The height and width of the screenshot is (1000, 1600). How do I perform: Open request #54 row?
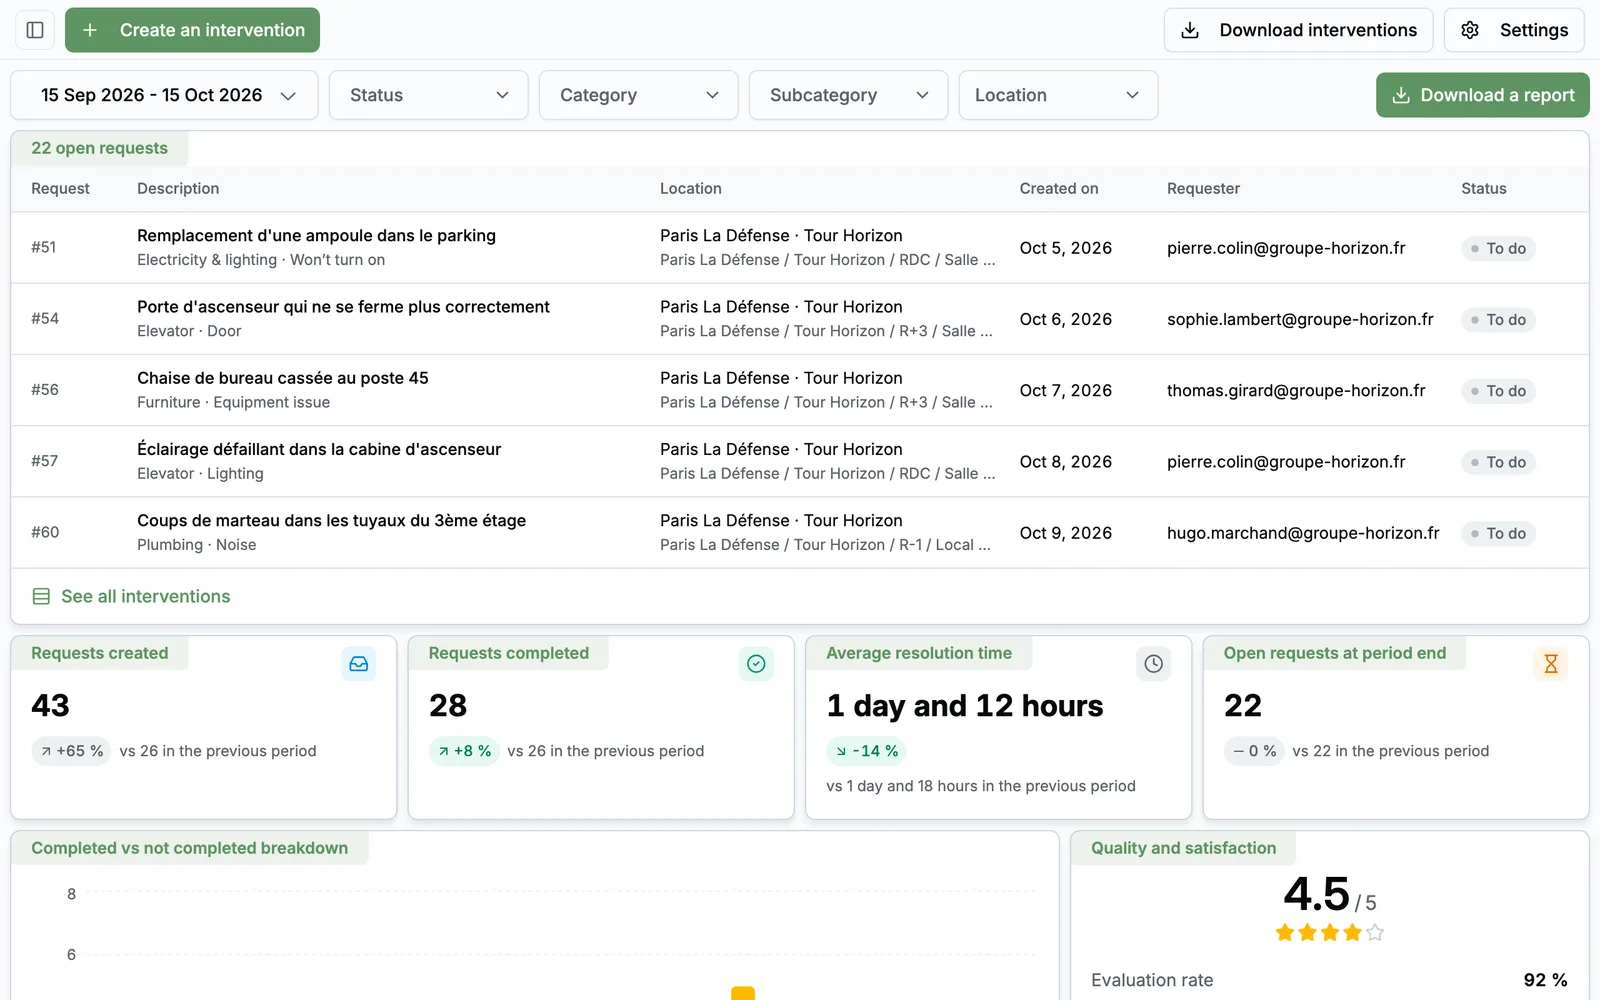800,319
